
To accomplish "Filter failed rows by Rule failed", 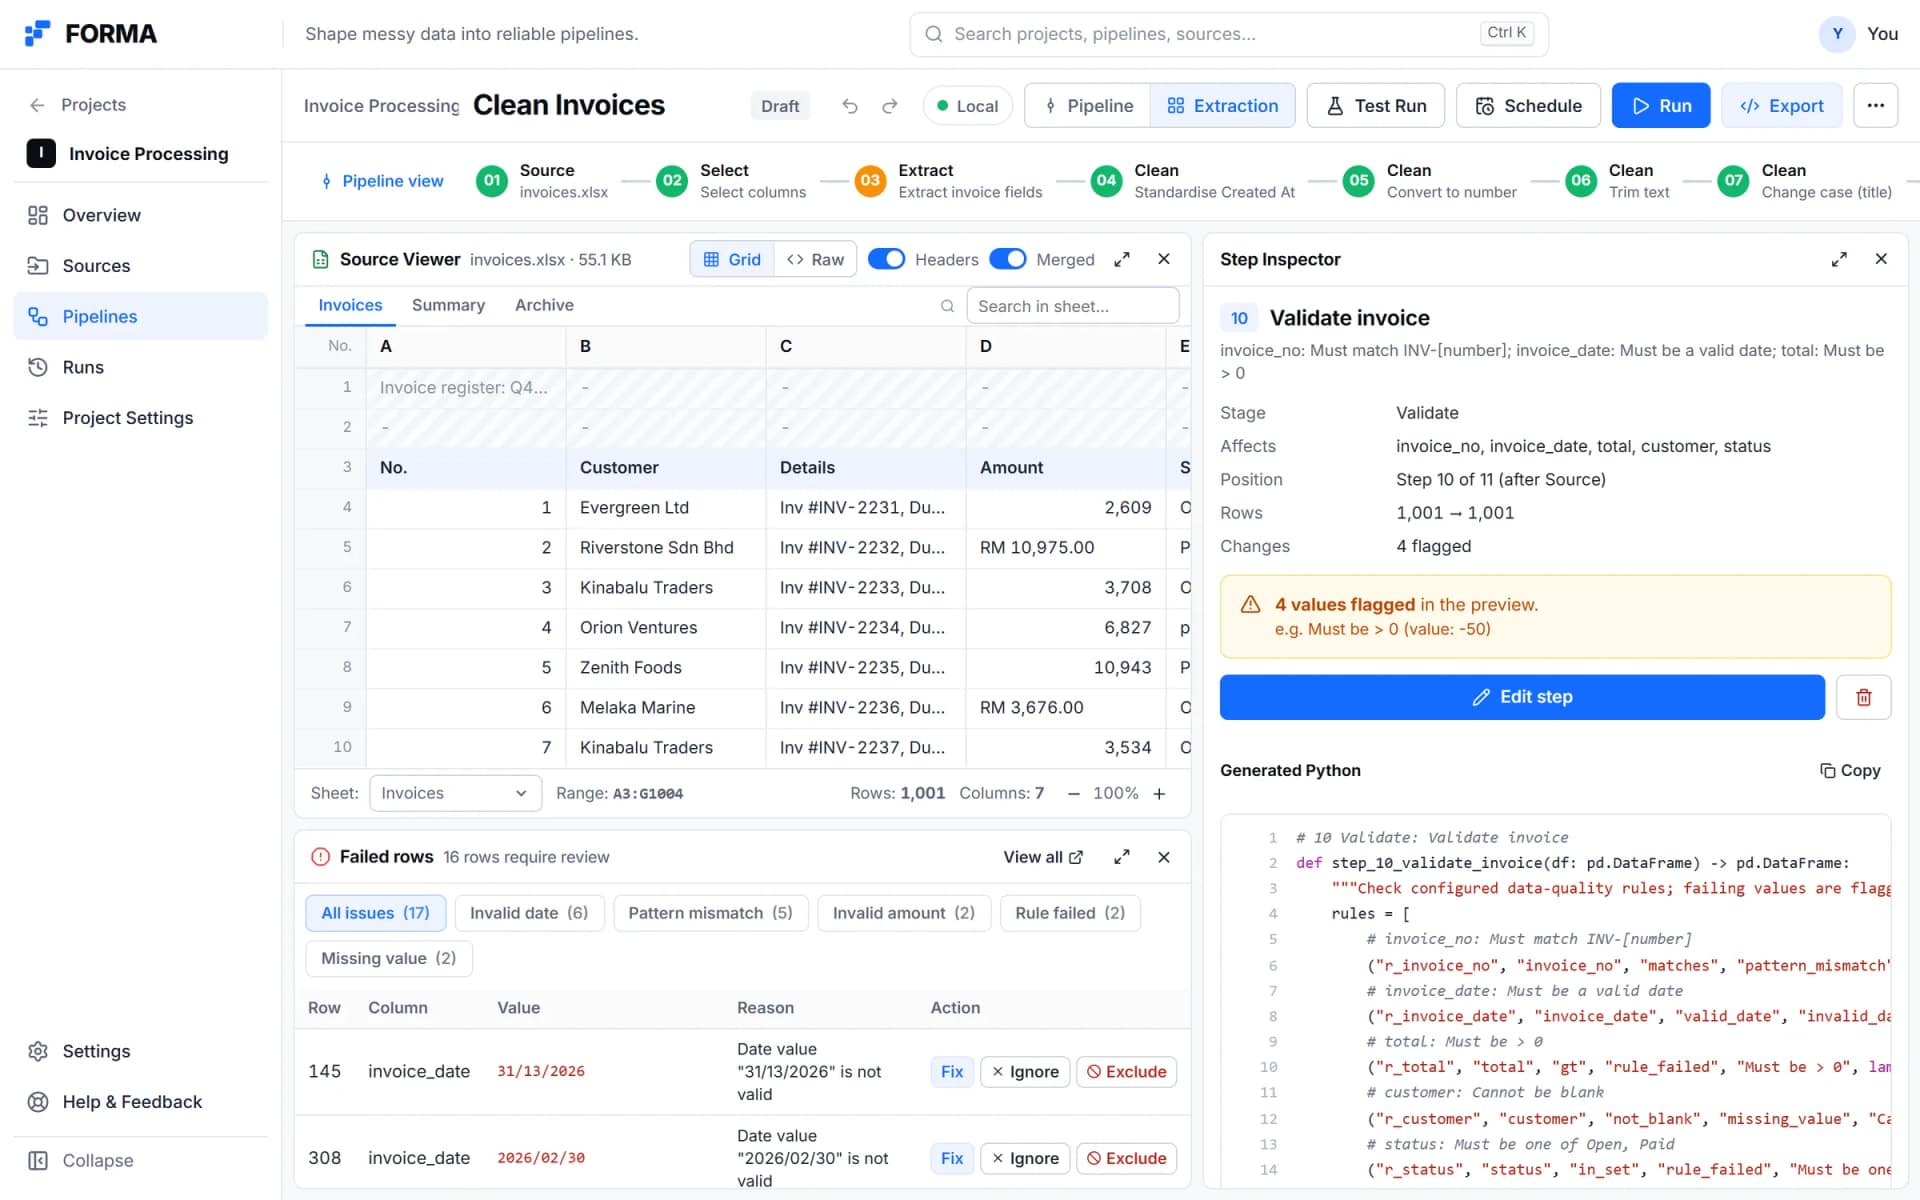I will click(1070, 913).
